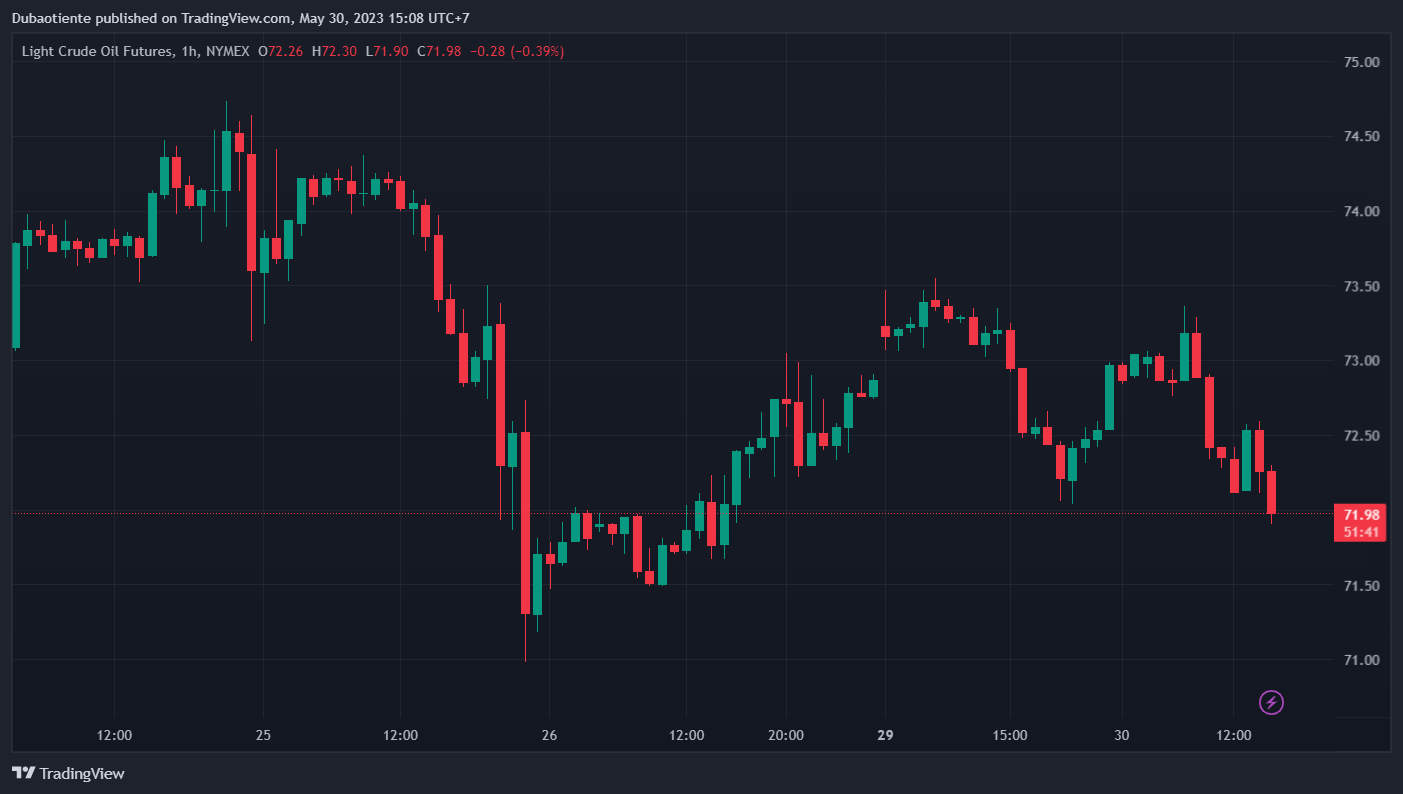
Task: Select the red 71.98 current price label
Action: [1361, 514]
